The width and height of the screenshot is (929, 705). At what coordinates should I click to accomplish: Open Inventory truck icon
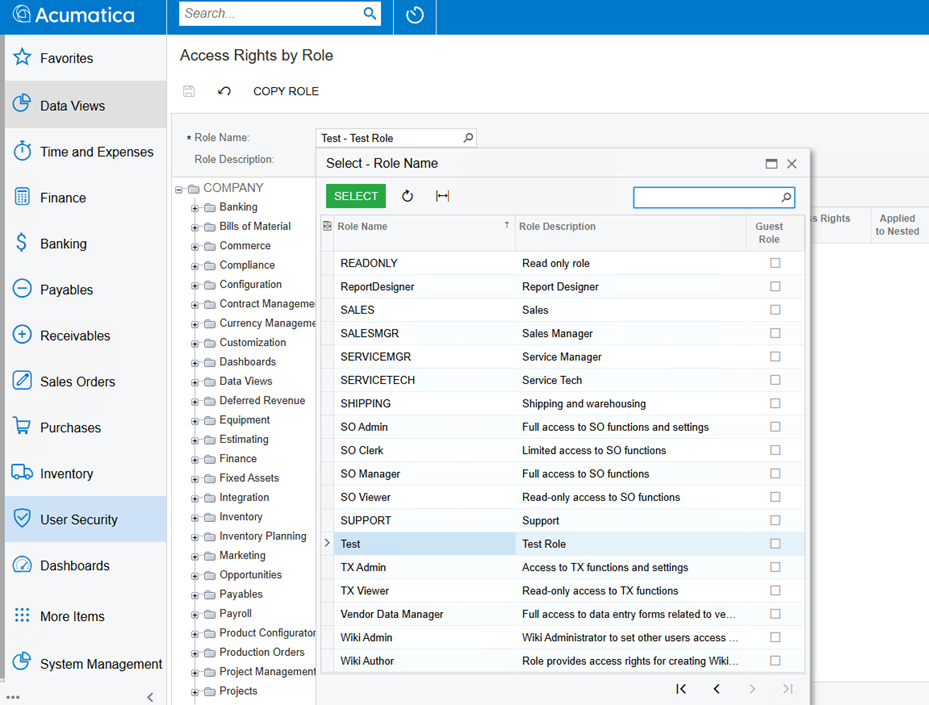coord(22,472)
